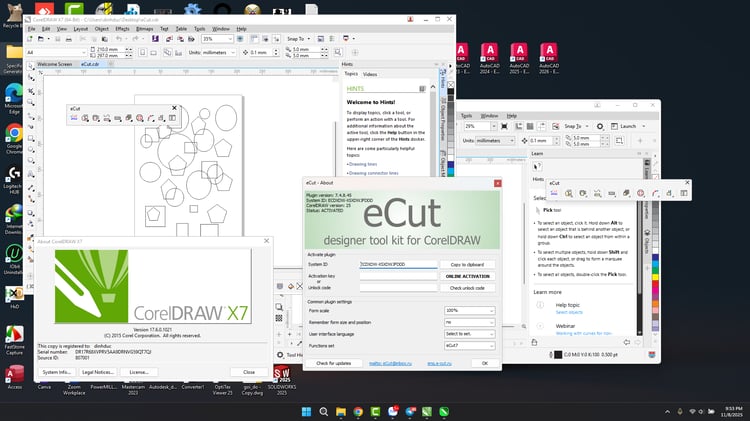Image resolution: width=750 pixels, height=421 pixels.
Task: Click the Undo arrow in X7 toolbar
Action: tap(120, 39)
